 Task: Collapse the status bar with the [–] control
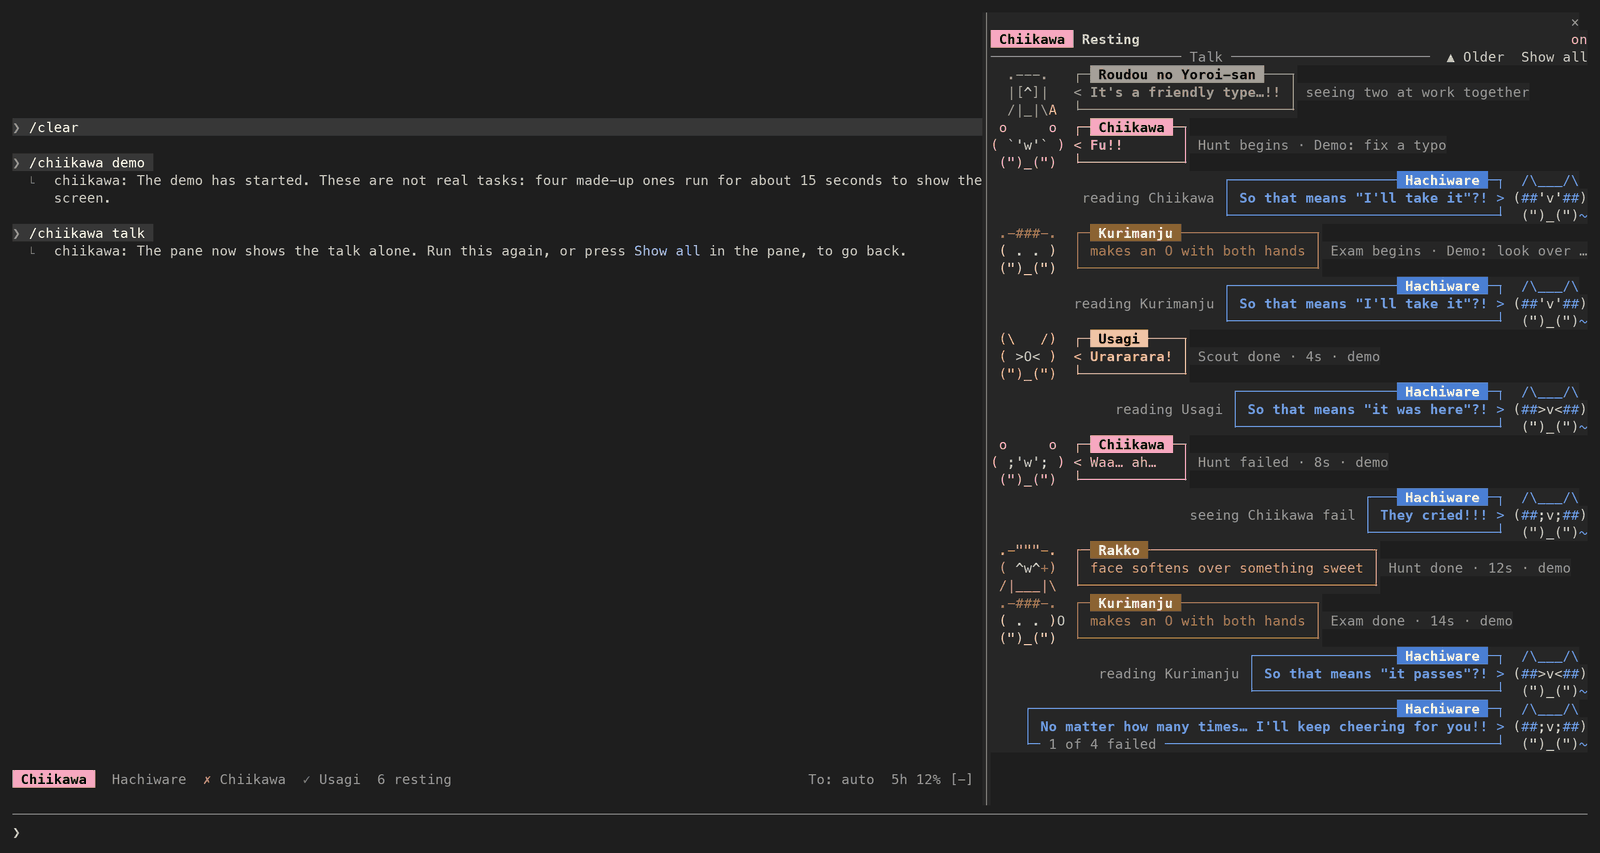pos(961,780)
